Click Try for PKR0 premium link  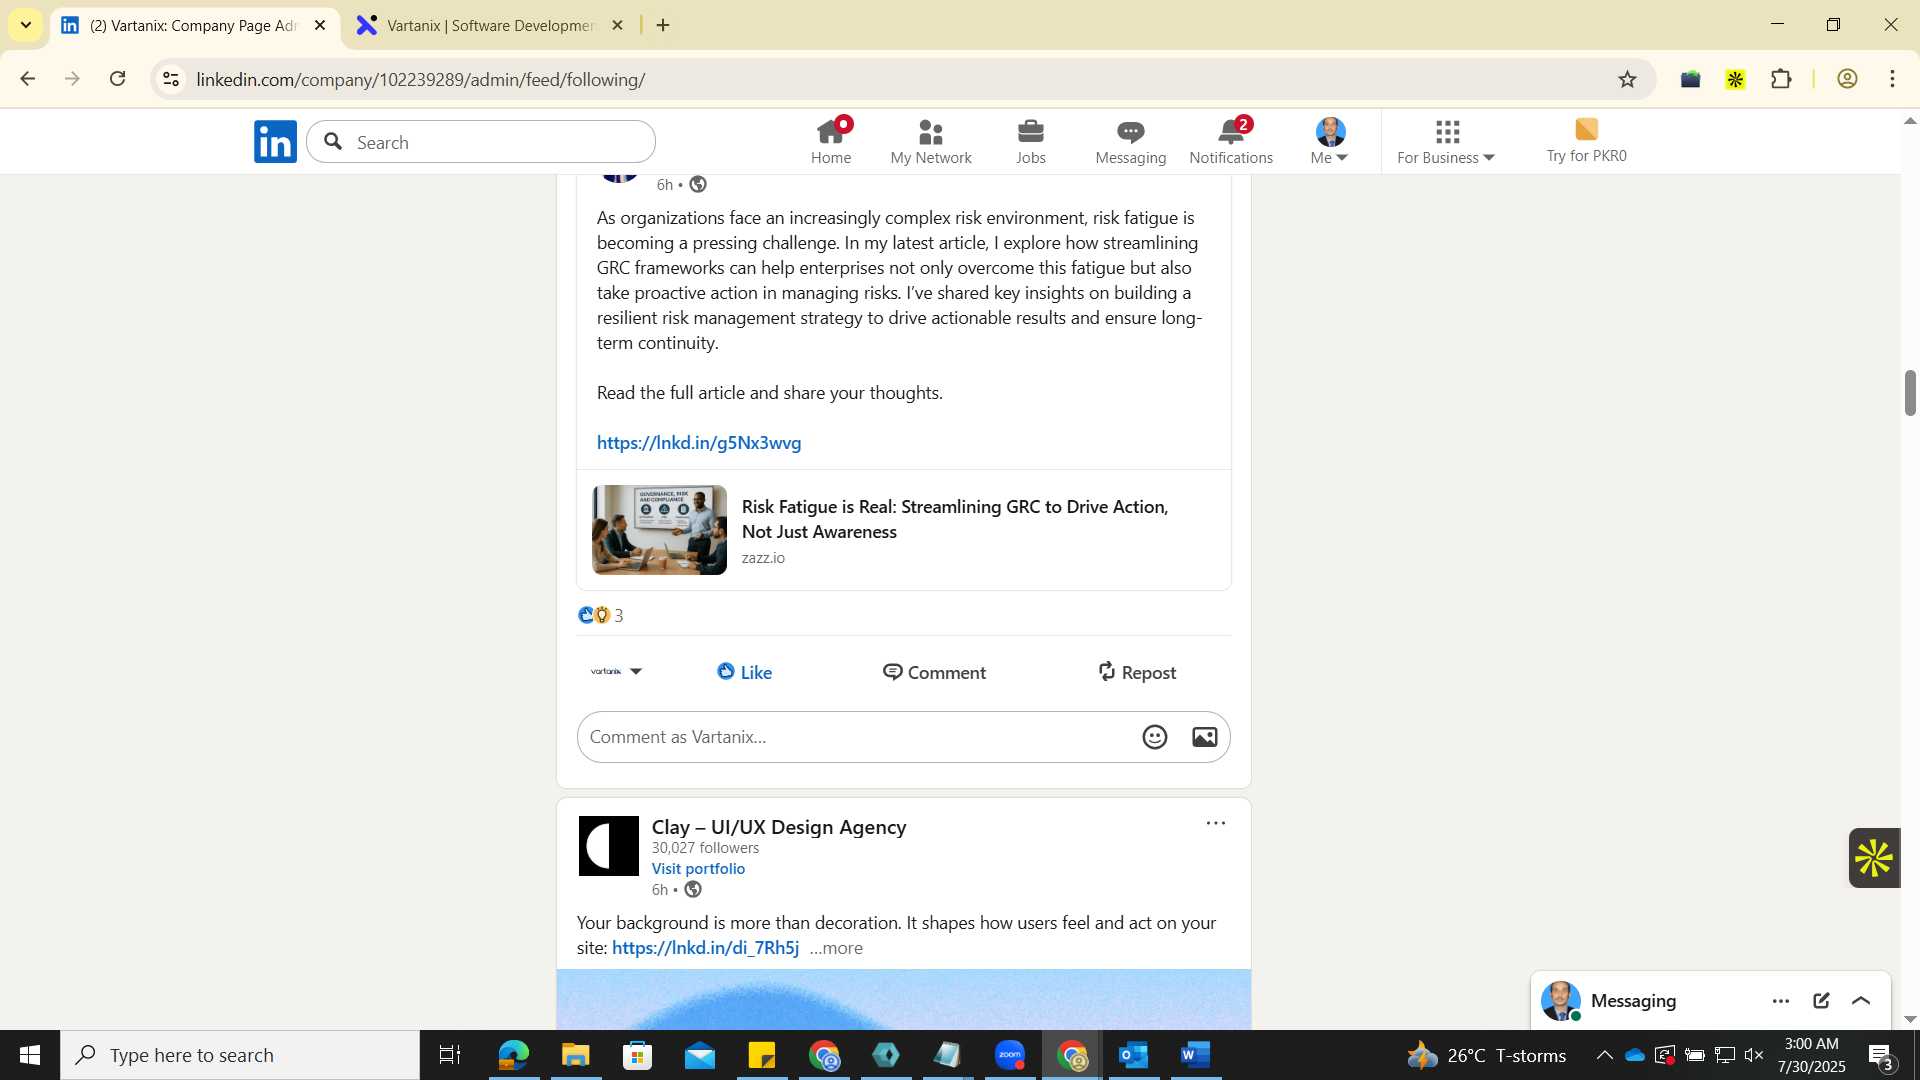point(1586,141)
